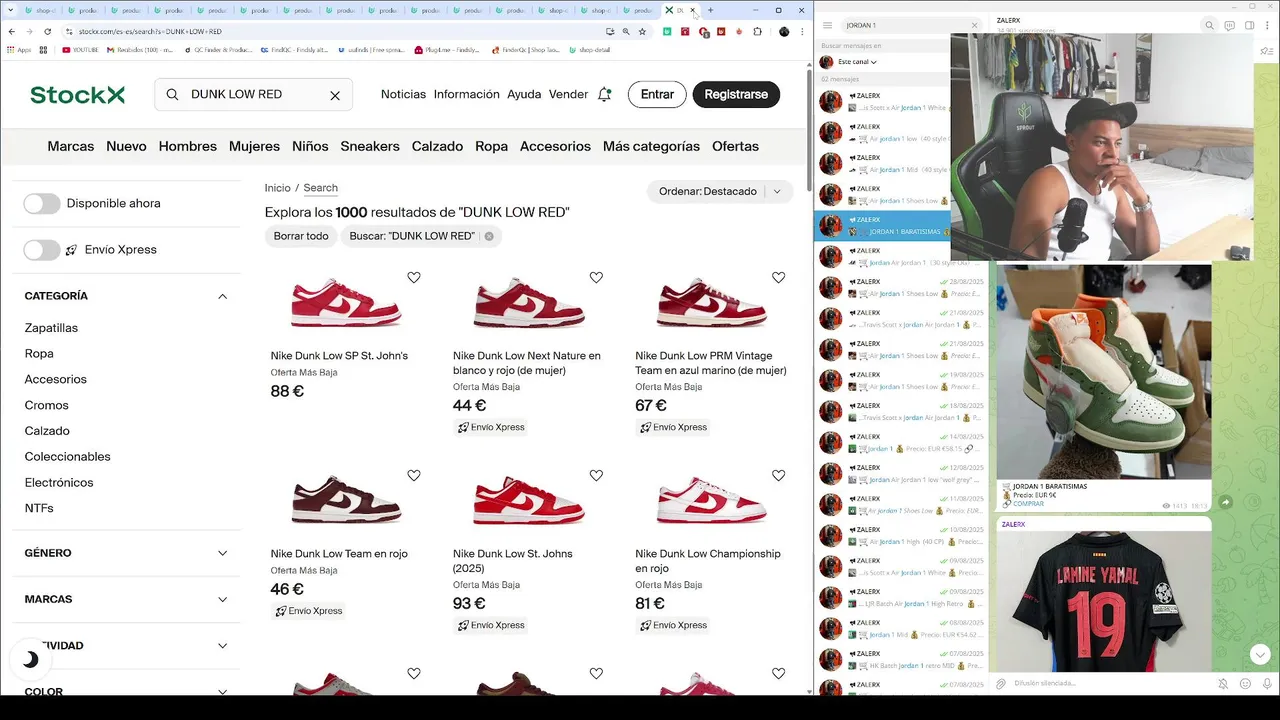Jump to bottom of Telegram chat

1260,654
